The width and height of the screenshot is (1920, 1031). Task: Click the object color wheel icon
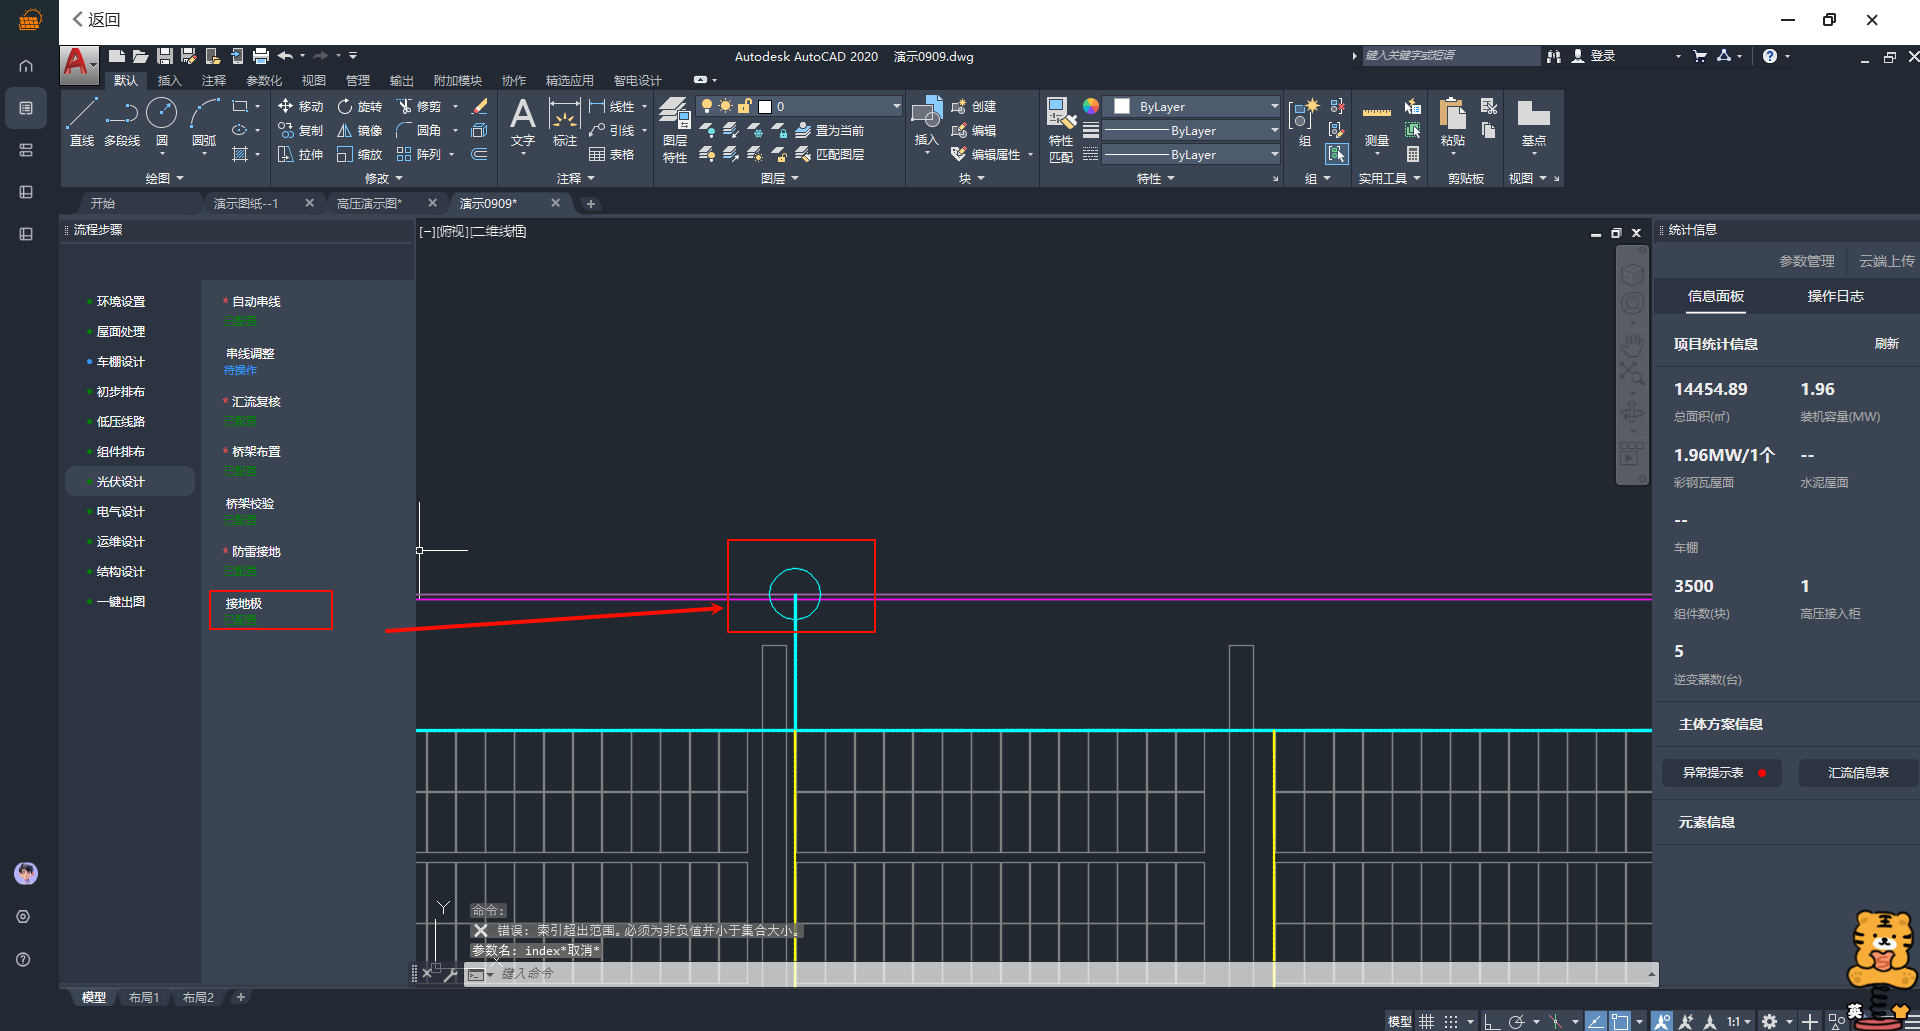[x=1091, y=106]
